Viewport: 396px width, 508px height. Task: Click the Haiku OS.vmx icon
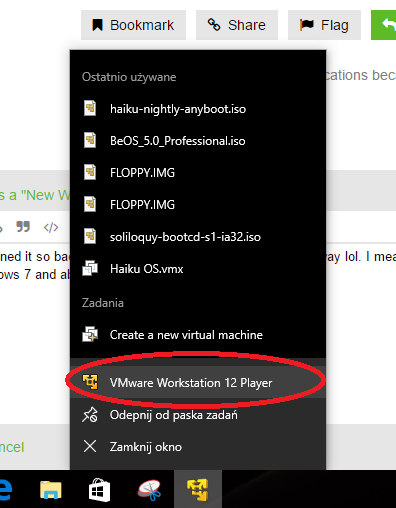(x=90, y=268)
